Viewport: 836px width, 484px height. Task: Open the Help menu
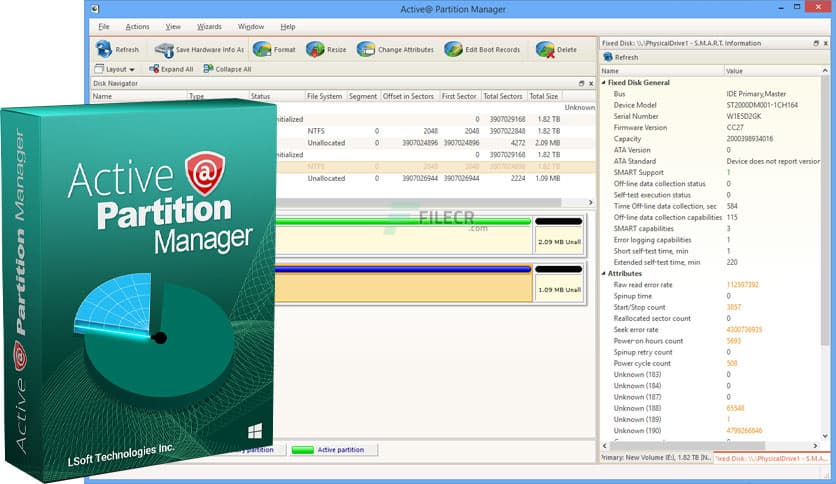[x=288, y=27]
